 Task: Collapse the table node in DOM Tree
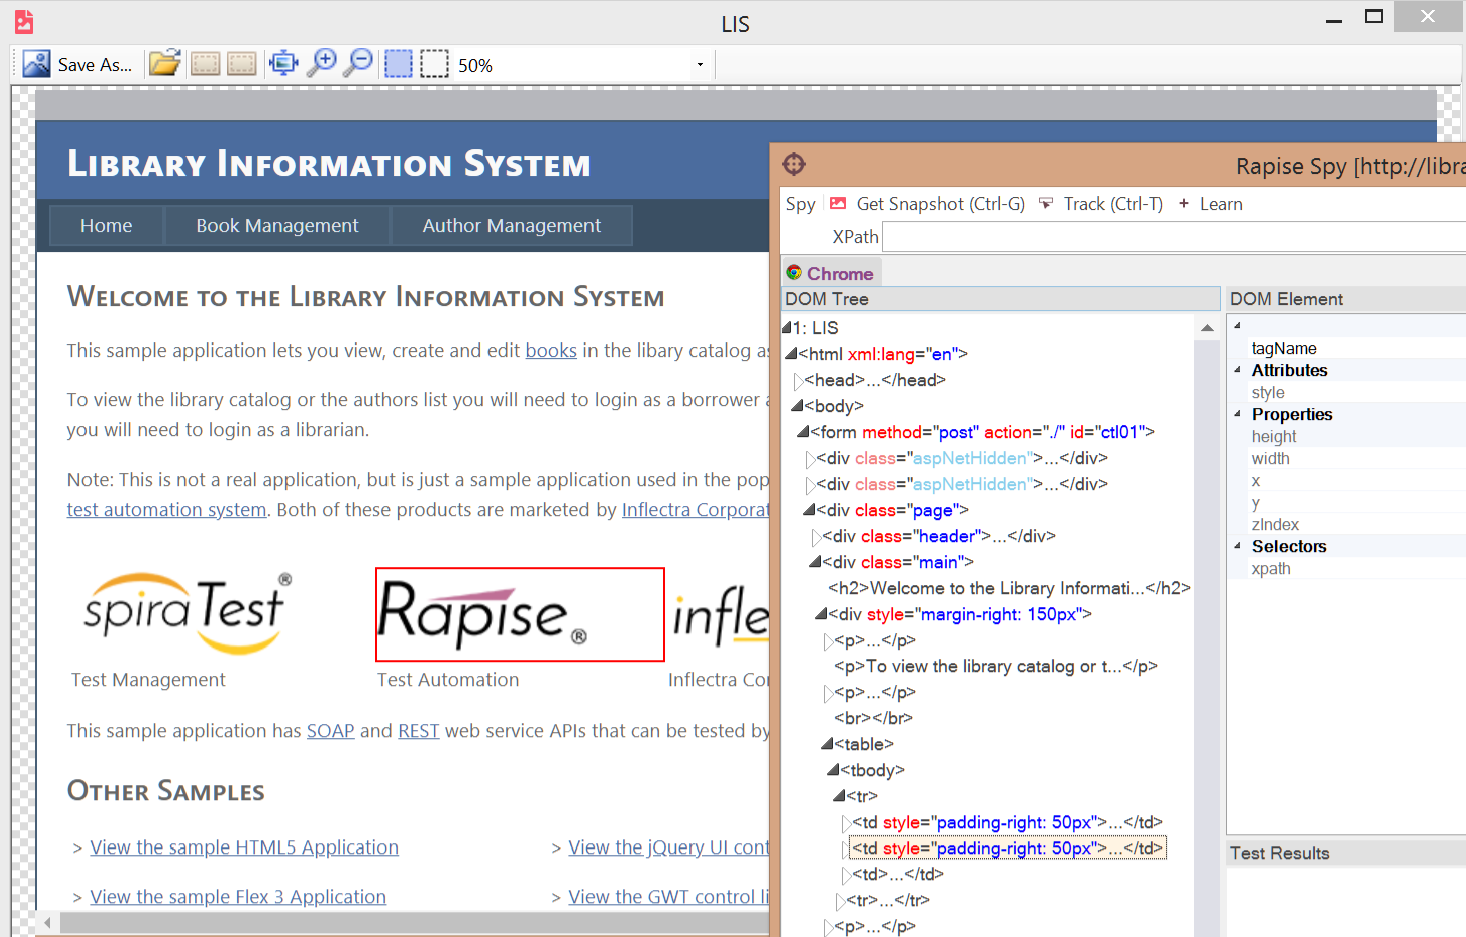(x=827, y=744)
